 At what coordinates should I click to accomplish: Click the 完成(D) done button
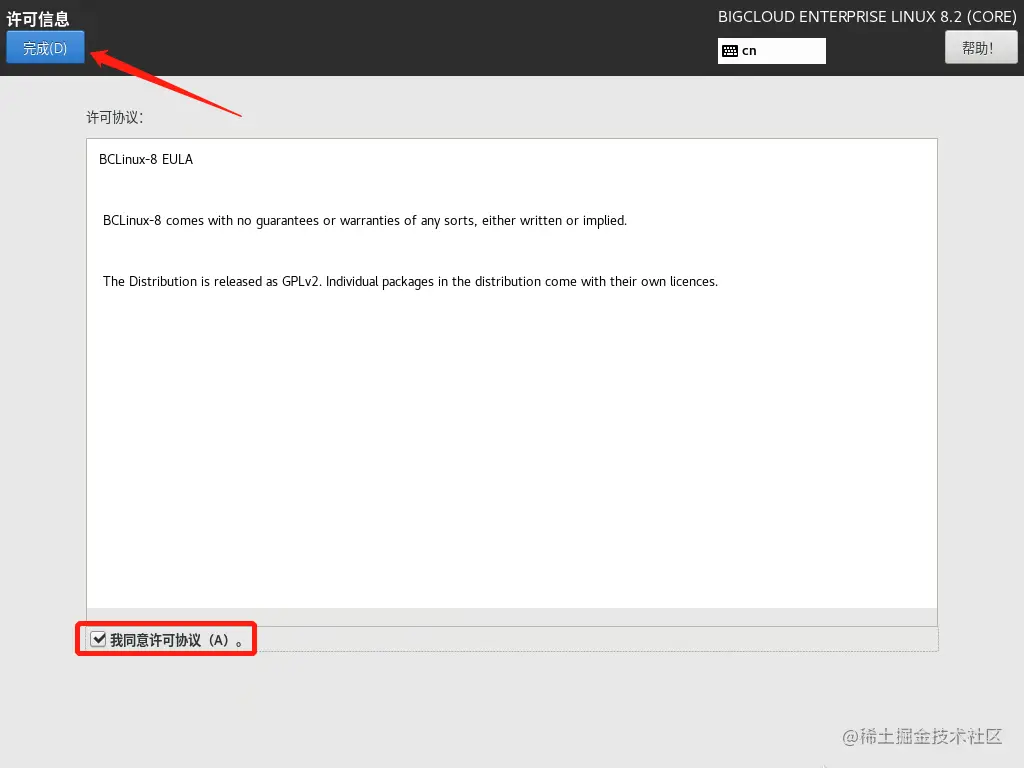click(45, 48)
